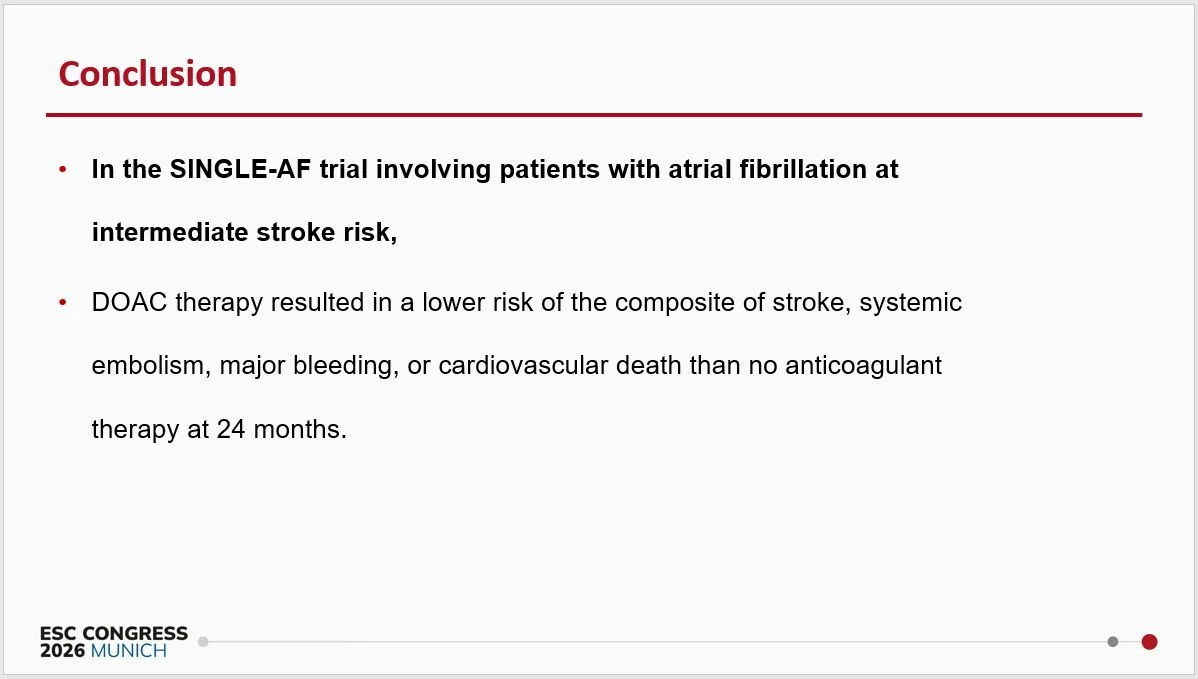This screenshot has width=1198, height=679.
Task: Click the word DOAC in second bullet
Action: [129, 302]
